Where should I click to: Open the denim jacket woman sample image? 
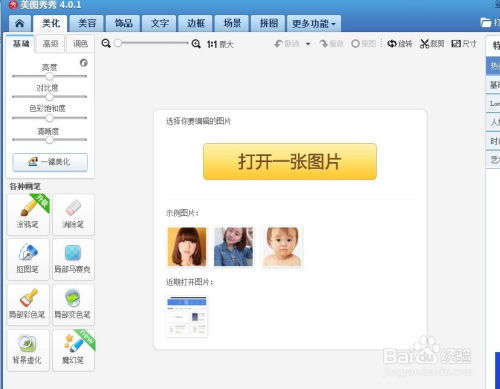pyautogui.click(x=233, y=247)
